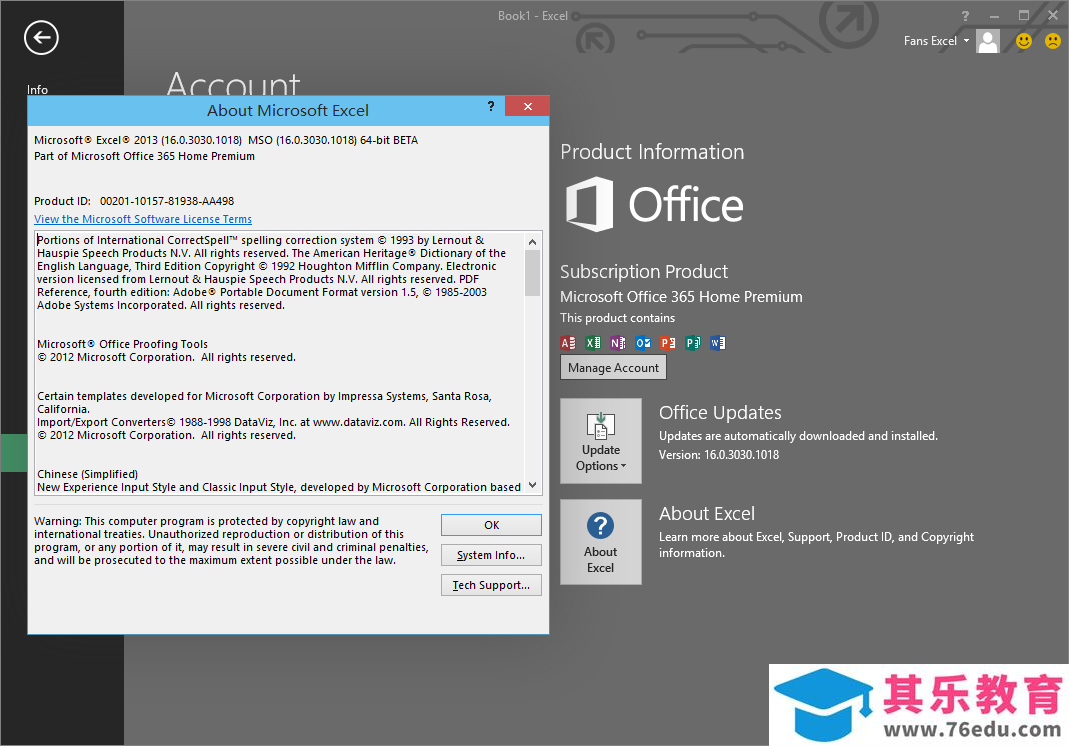Click the Access app icon

click(x=568, y=343)
